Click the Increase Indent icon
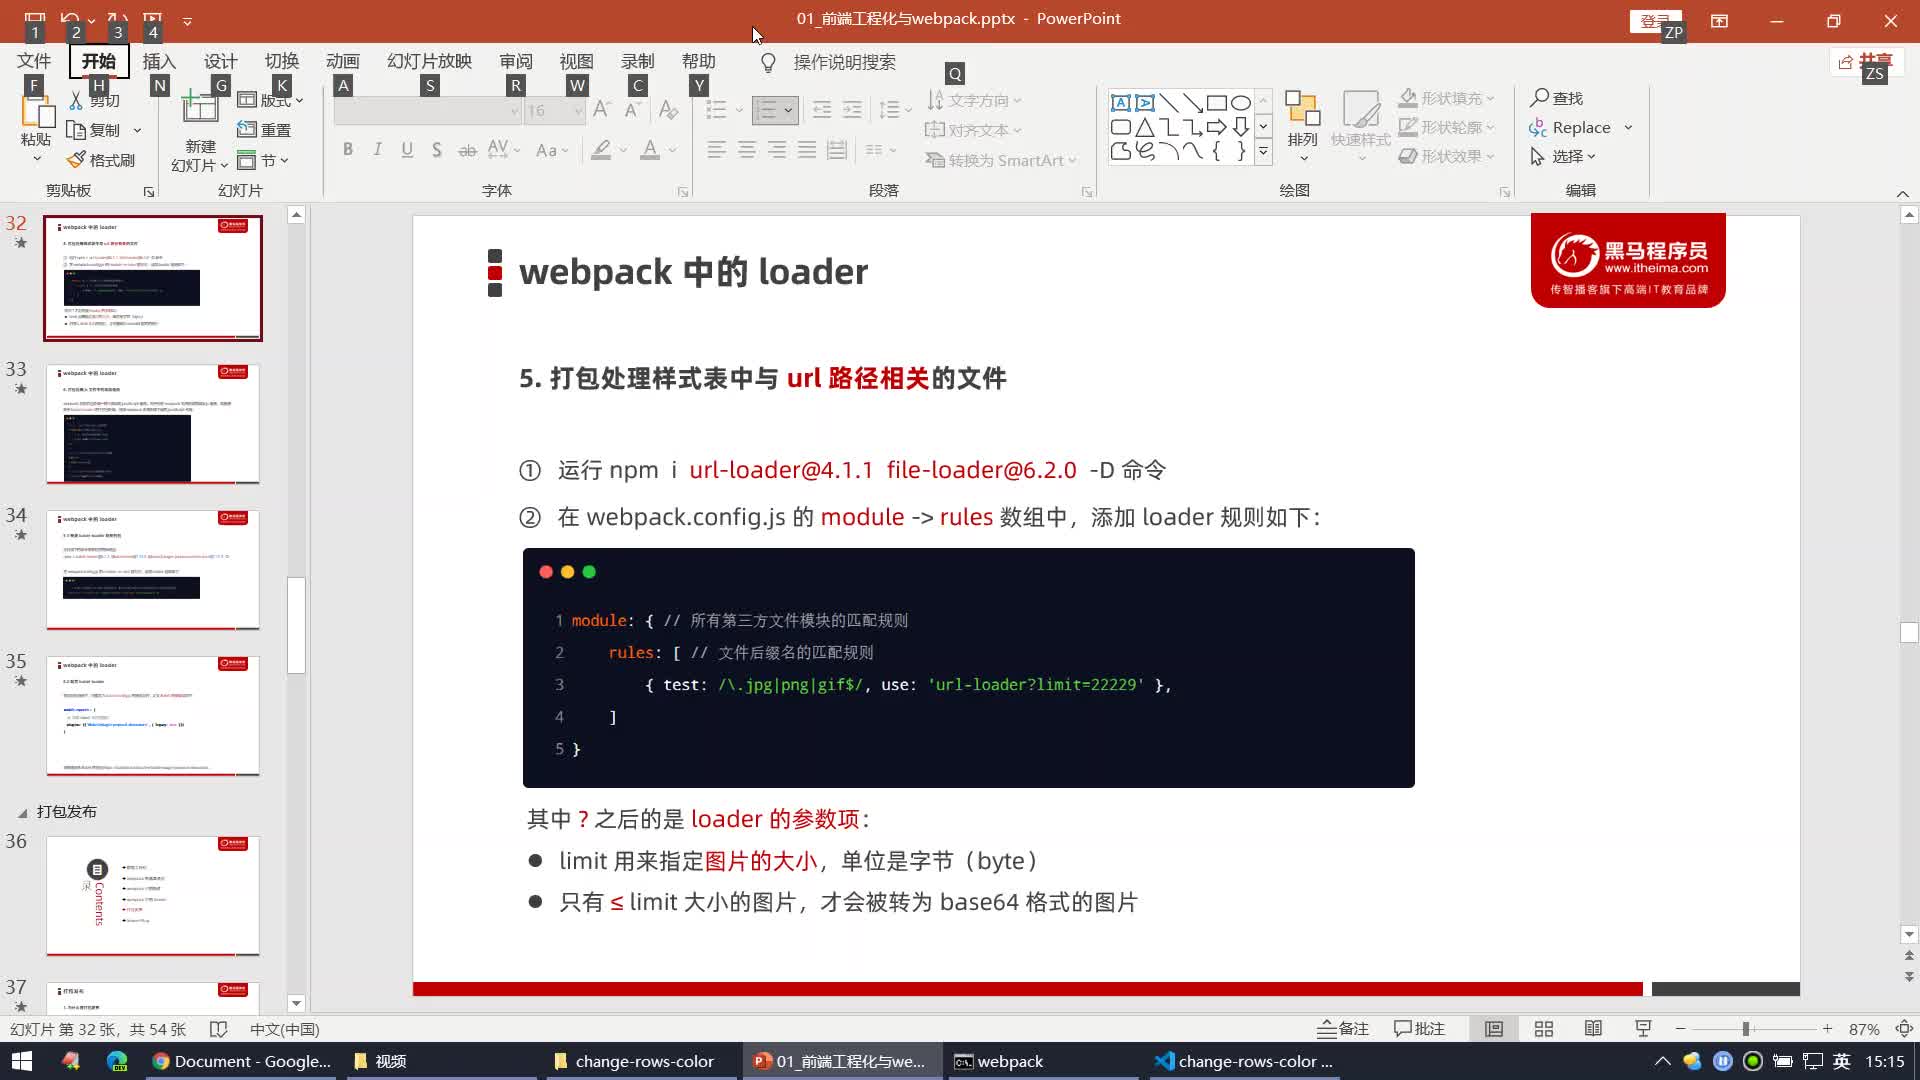1920x1080 pixels. pyautogui.click(x=852, y=110)
